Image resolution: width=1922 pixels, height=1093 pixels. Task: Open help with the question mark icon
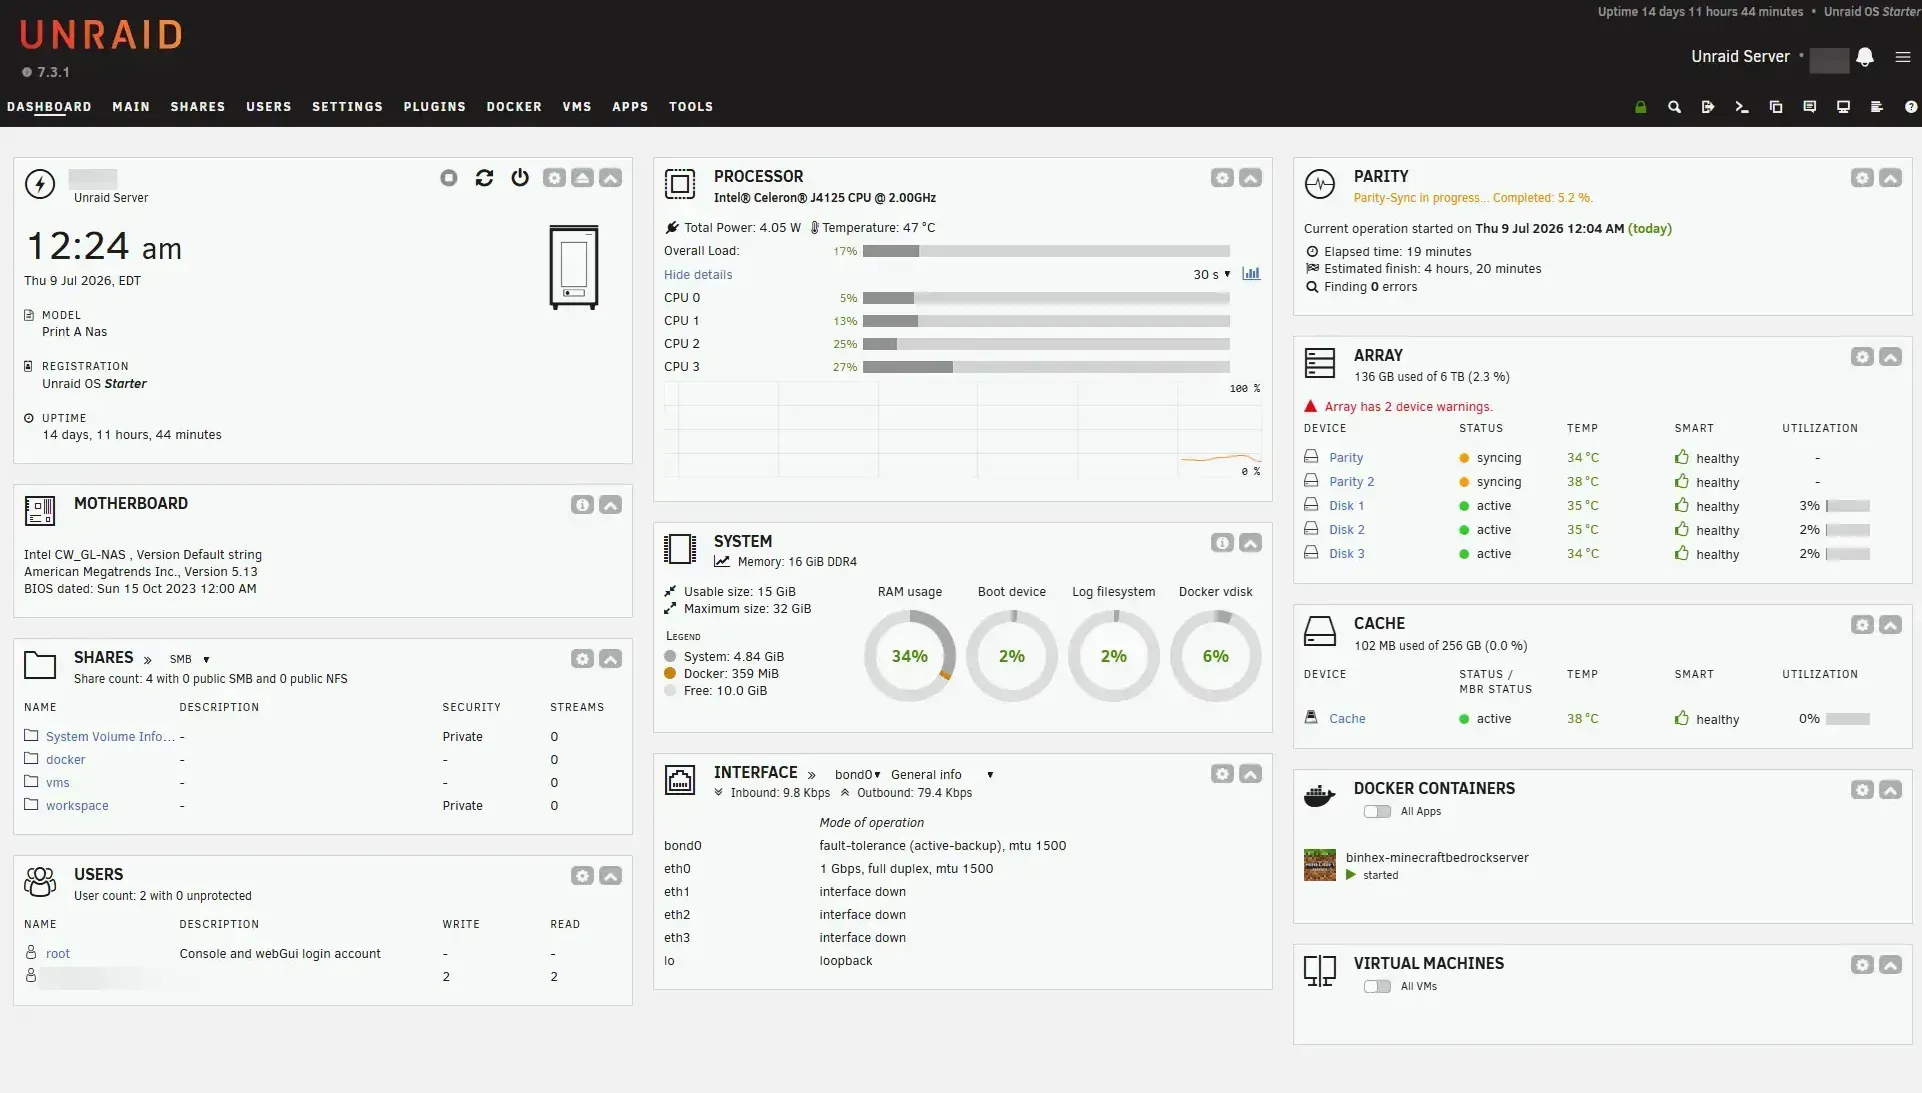1911,107
